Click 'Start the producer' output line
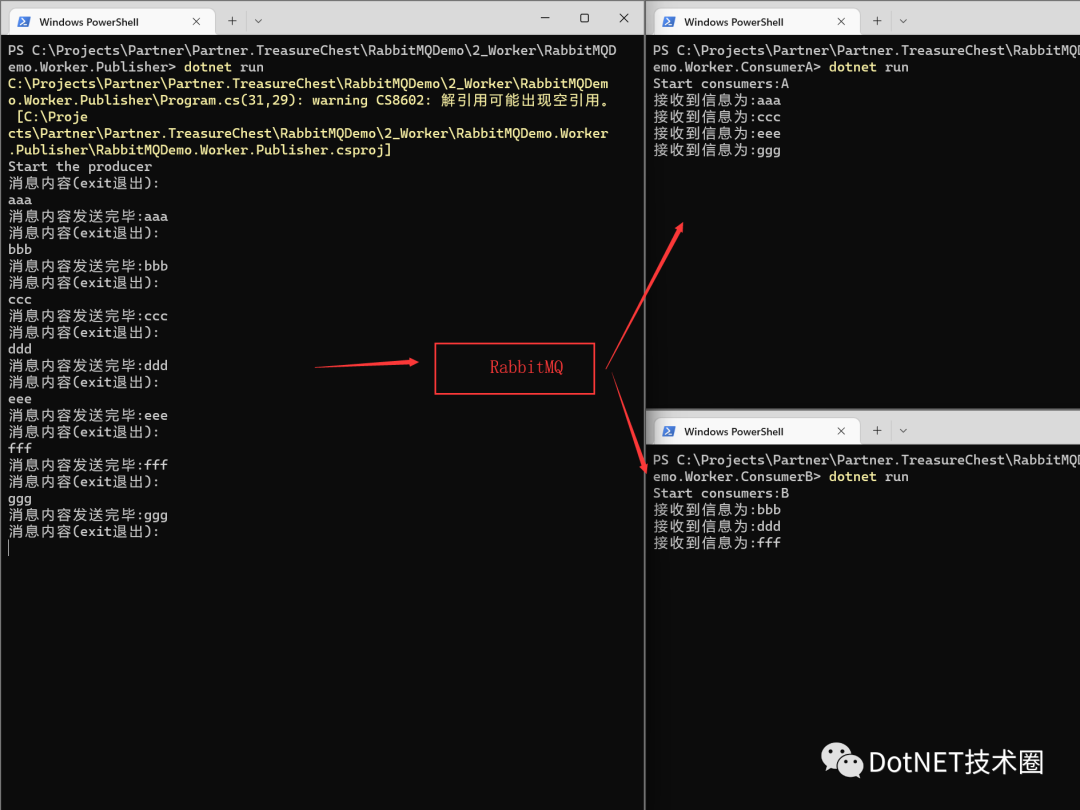Image resolution: width=1080 pixels, height=810 pixels. (80, 167)
